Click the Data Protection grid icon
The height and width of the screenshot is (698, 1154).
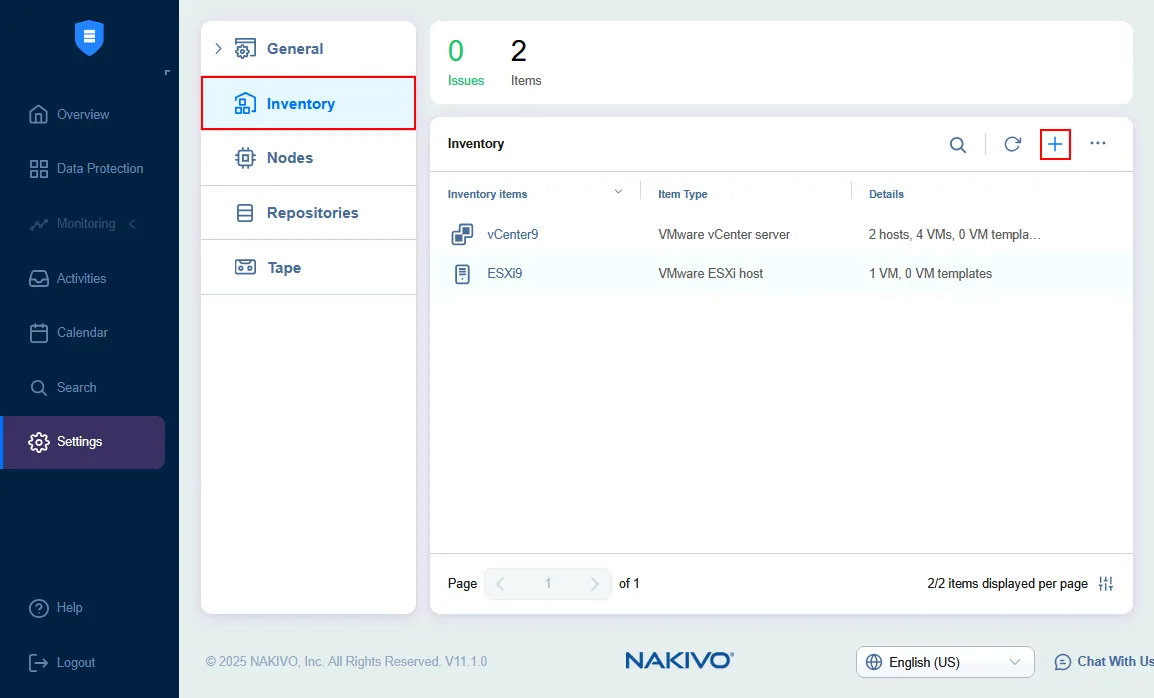point(38,169)
